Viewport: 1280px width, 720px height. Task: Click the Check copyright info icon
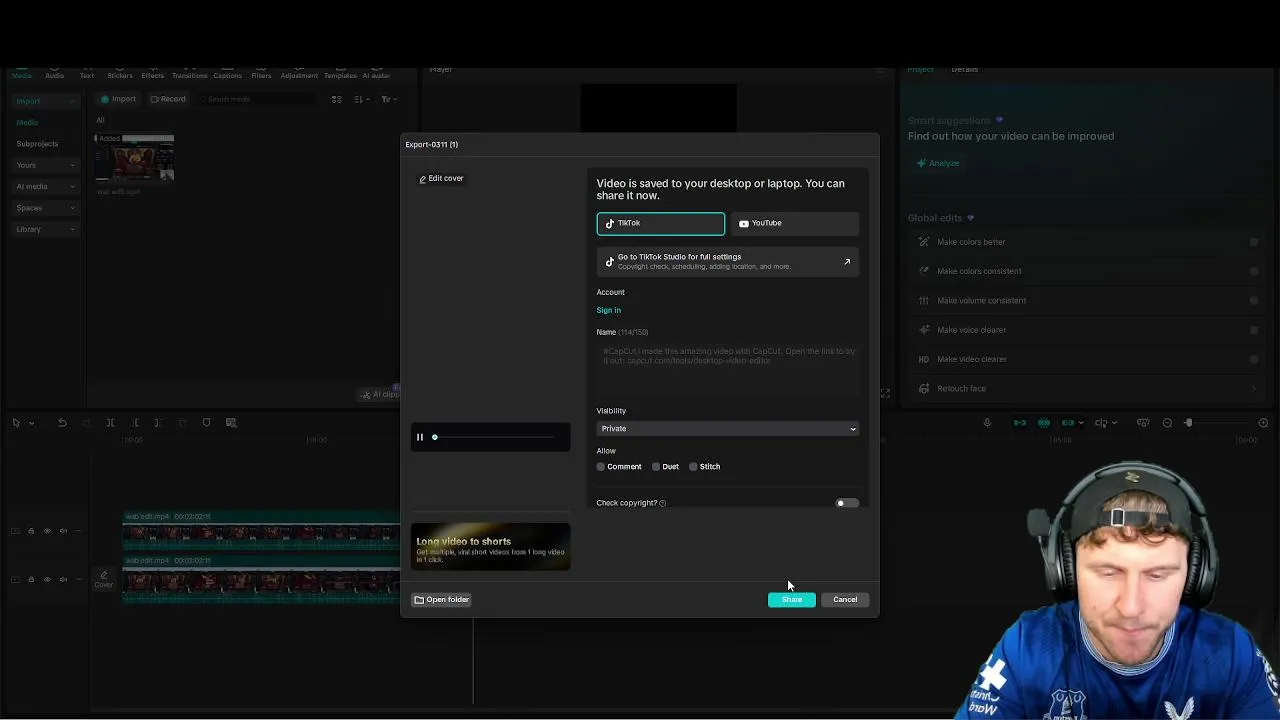662,503
